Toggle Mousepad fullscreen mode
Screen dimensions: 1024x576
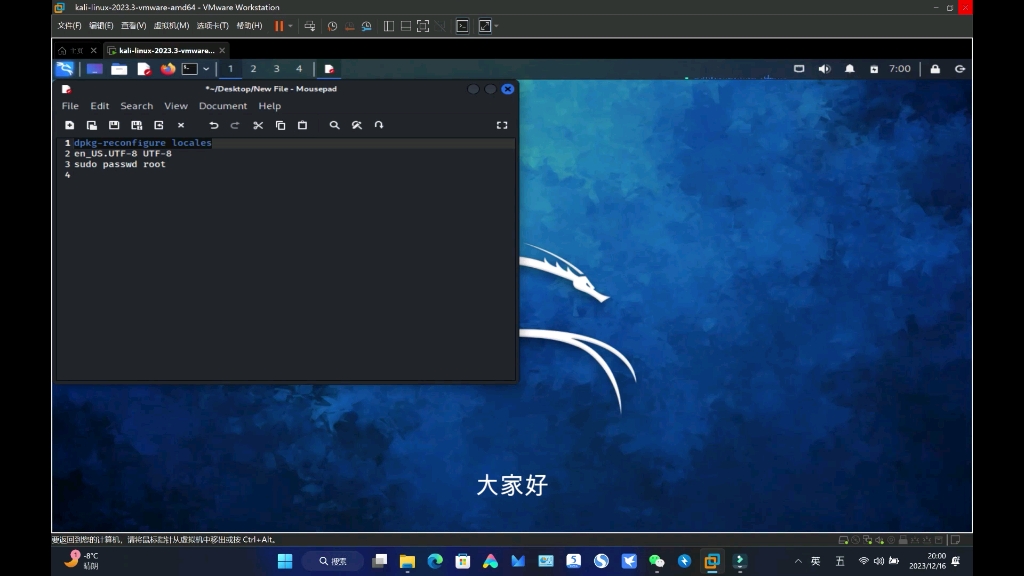(502, 125)
